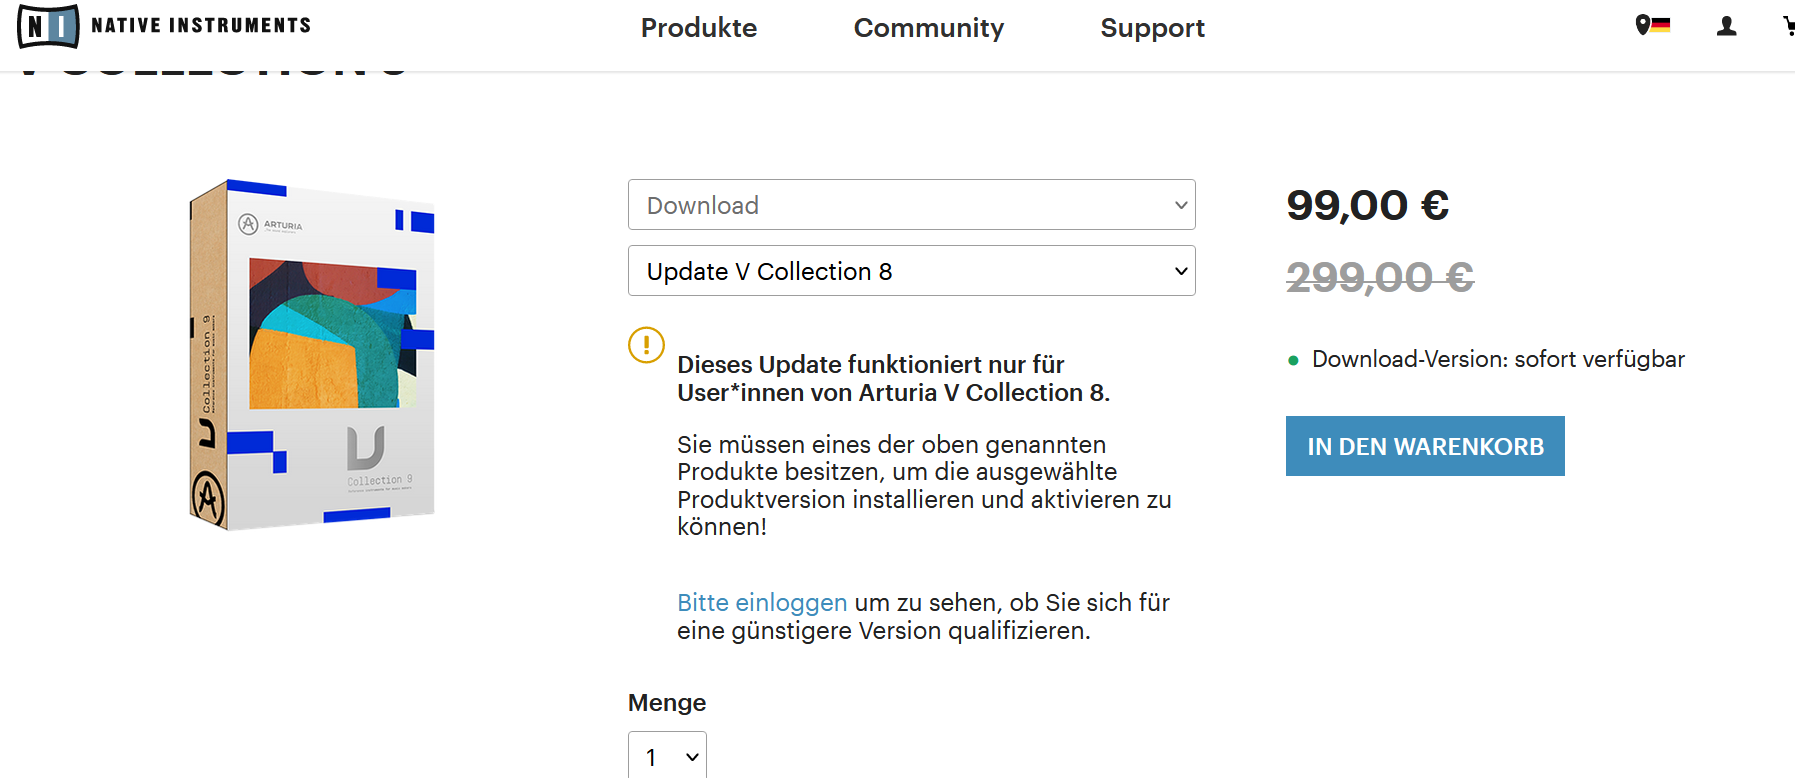Click the green availability status dot

1293,360
